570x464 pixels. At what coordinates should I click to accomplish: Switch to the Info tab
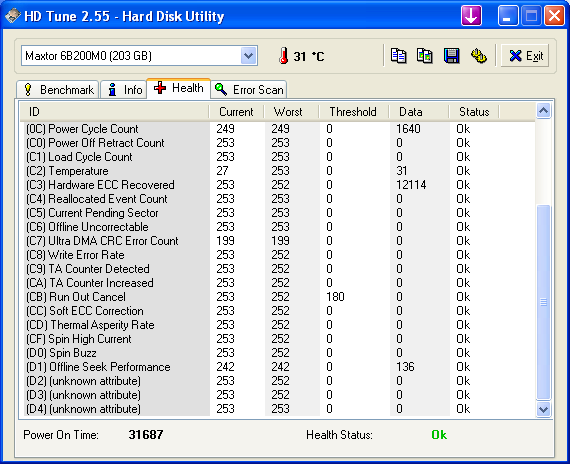(124, 89)
